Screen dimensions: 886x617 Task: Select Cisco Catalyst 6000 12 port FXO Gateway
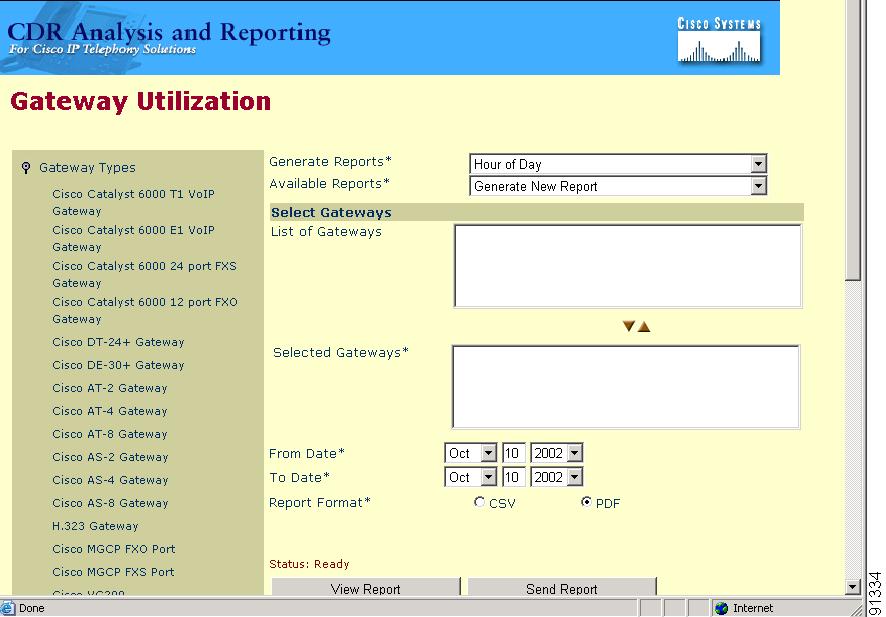click(x=145, y=311)
